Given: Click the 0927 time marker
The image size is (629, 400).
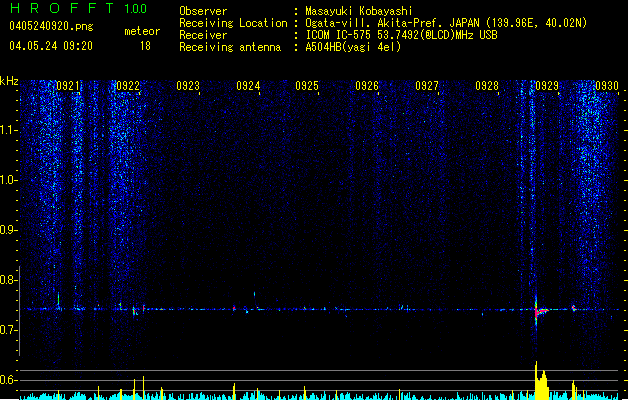Looking at the screenshot, I should 427,86.
